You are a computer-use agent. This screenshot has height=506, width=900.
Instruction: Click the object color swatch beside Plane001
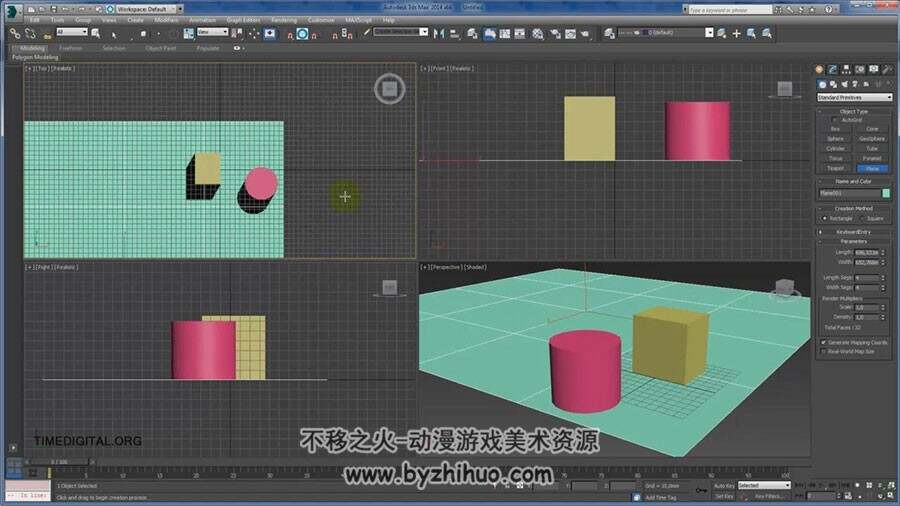point(886,193)
